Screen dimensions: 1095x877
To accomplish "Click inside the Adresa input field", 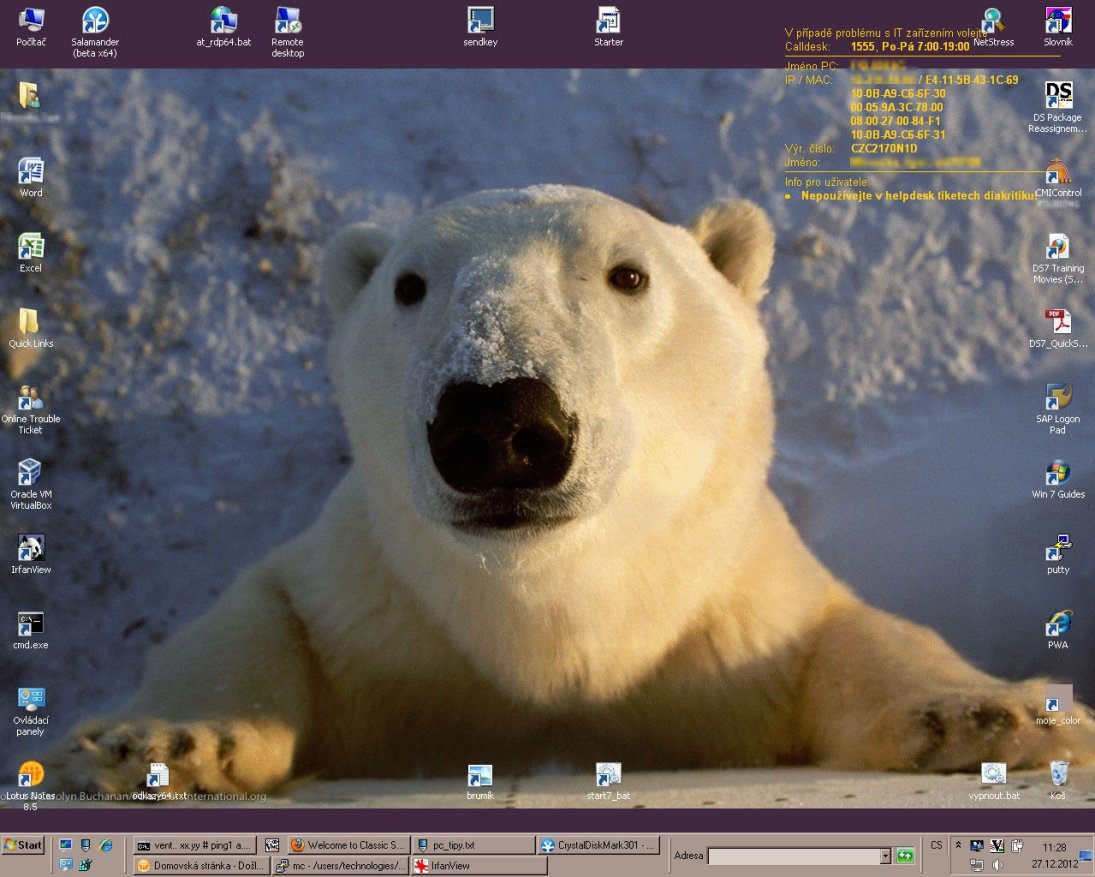I will coord(793,856).
